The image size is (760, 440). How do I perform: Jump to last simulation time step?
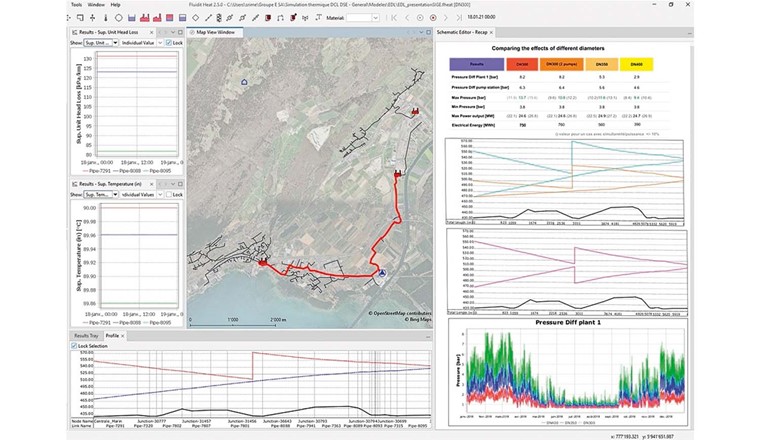(459, 18)
